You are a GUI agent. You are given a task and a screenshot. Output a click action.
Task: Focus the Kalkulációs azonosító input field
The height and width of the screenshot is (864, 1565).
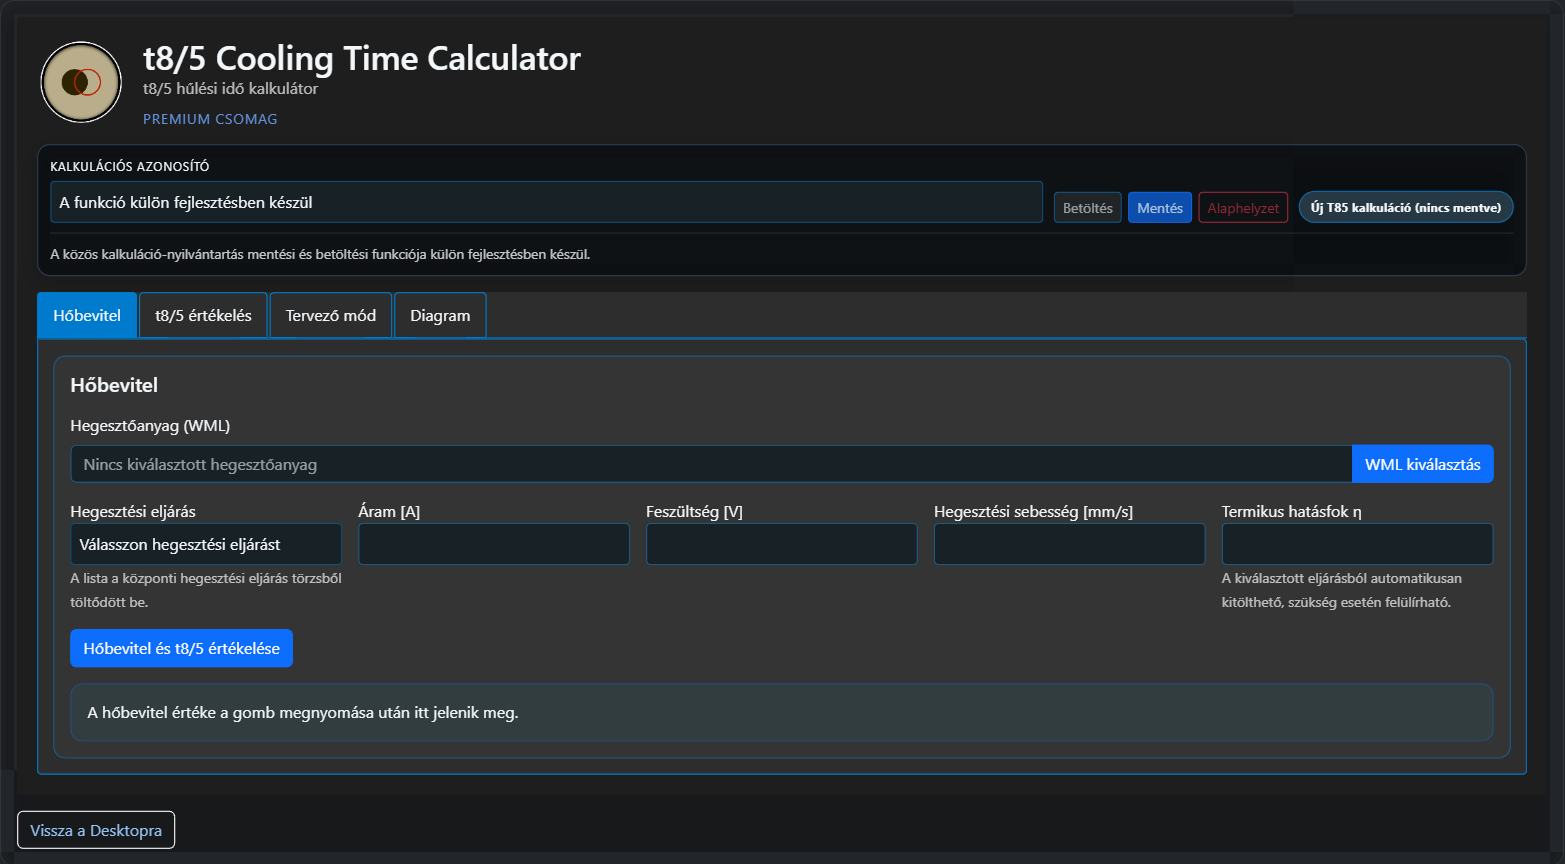click(546, 202)
